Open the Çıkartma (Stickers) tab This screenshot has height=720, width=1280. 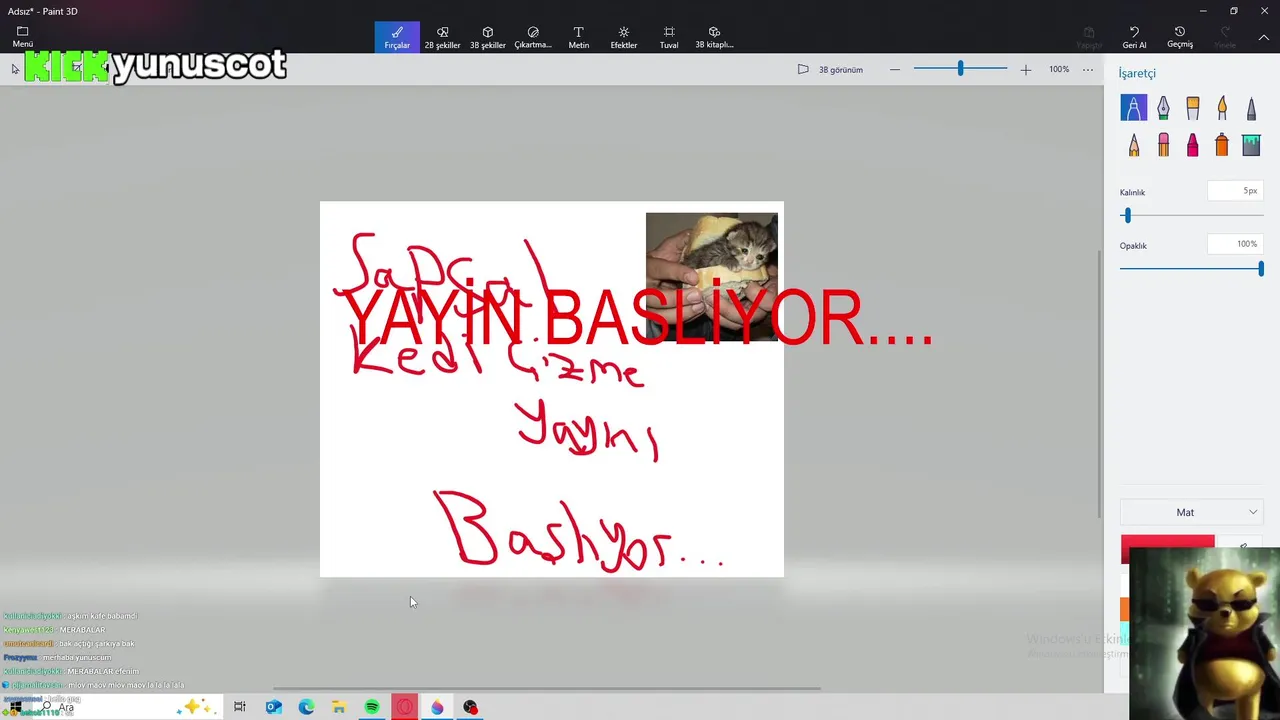coord(533,37)
